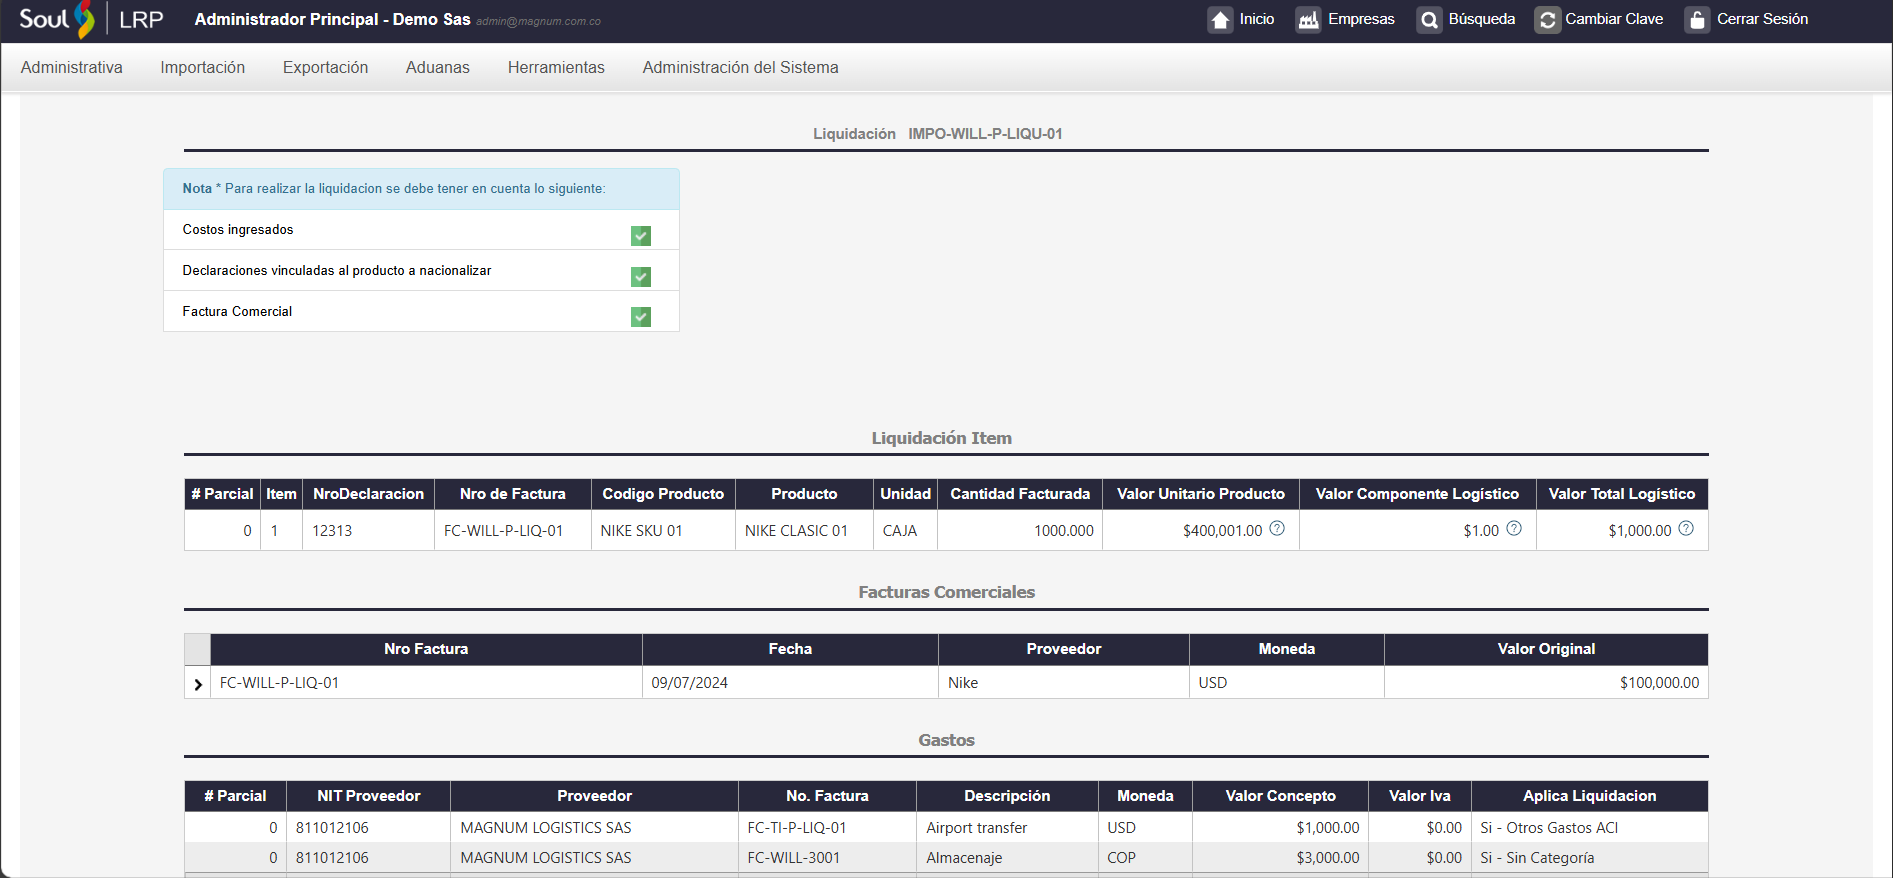Open the Empresas factory icon
Image resolution: width=1893 pixels, height=878 pixels.
tap(1308, 20)
